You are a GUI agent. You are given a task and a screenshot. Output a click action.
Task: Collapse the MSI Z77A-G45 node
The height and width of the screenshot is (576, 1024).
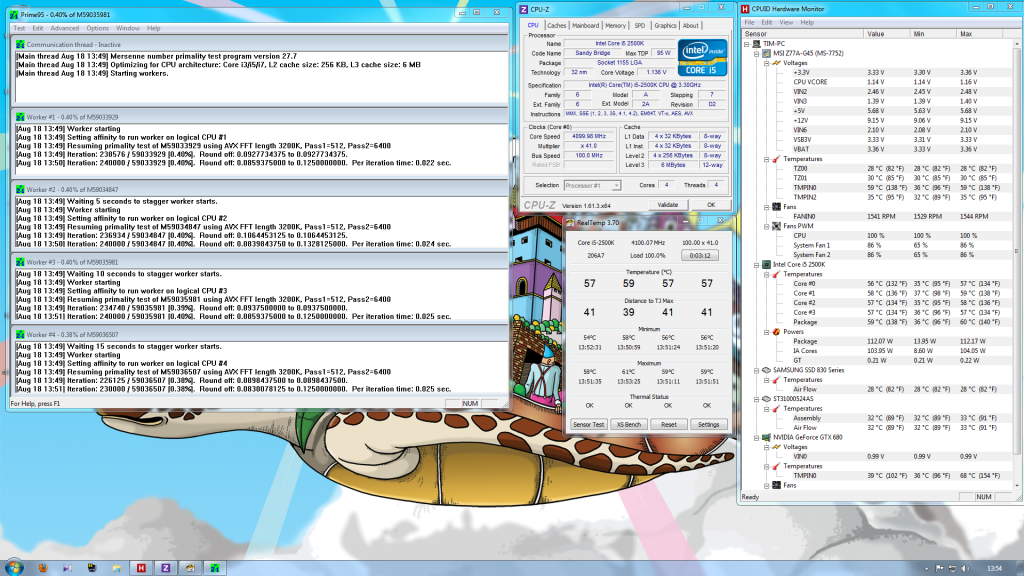point(756,54)
